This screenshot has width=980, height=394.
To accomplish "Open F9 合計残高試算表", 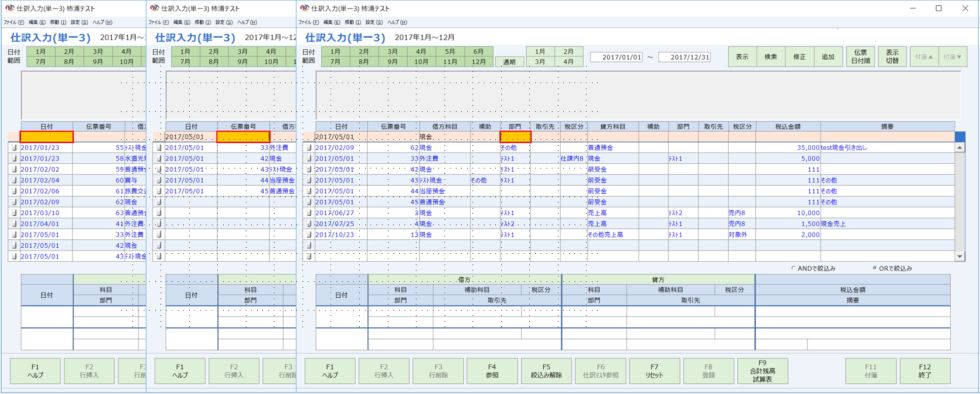I will pos(762,371).
